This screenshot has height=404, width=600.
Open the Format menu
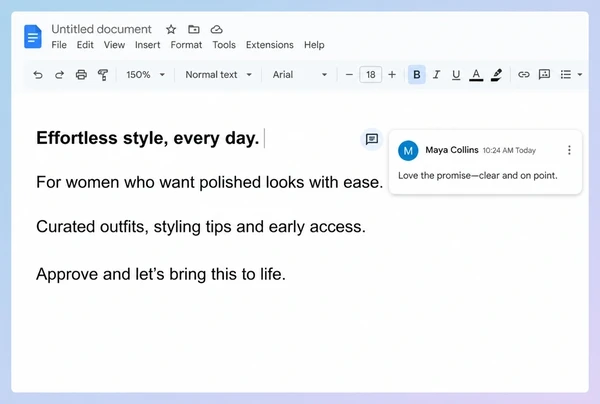(x=186, y=45)
